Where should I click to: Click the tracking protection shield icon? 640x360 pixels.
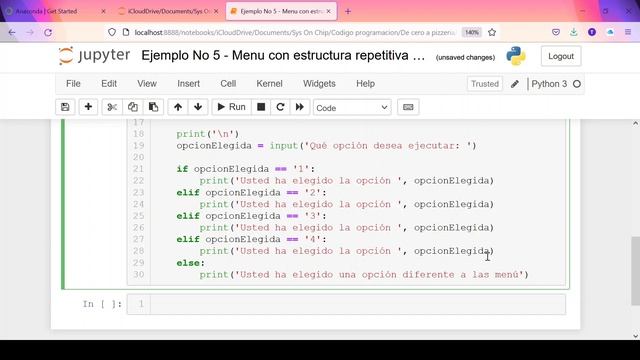tap(112, 32)
